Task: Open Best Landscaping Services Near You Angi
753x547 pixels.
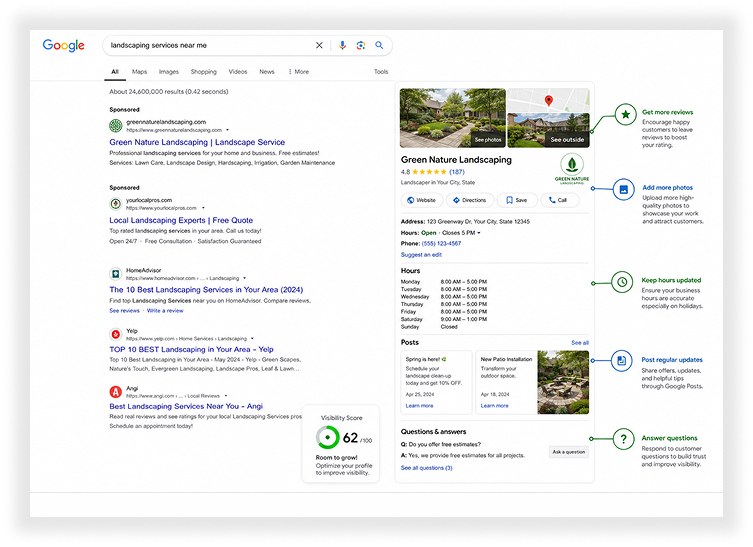Action: [186, 406]
